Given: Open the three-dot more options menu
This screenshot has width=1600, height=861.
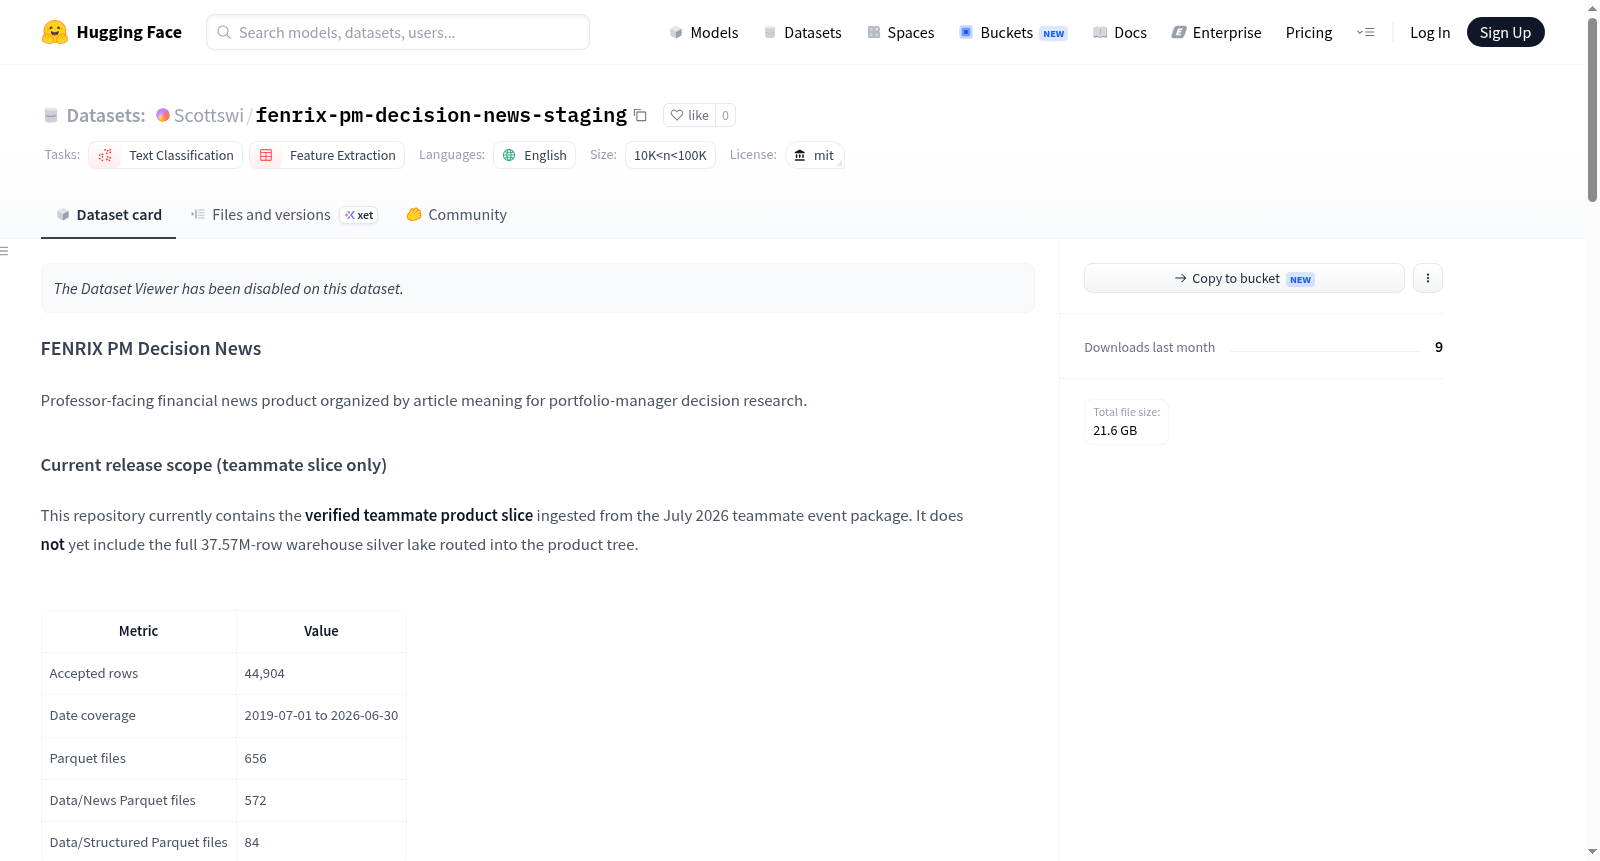Looking at the screenshot, I should [1428, 278].
